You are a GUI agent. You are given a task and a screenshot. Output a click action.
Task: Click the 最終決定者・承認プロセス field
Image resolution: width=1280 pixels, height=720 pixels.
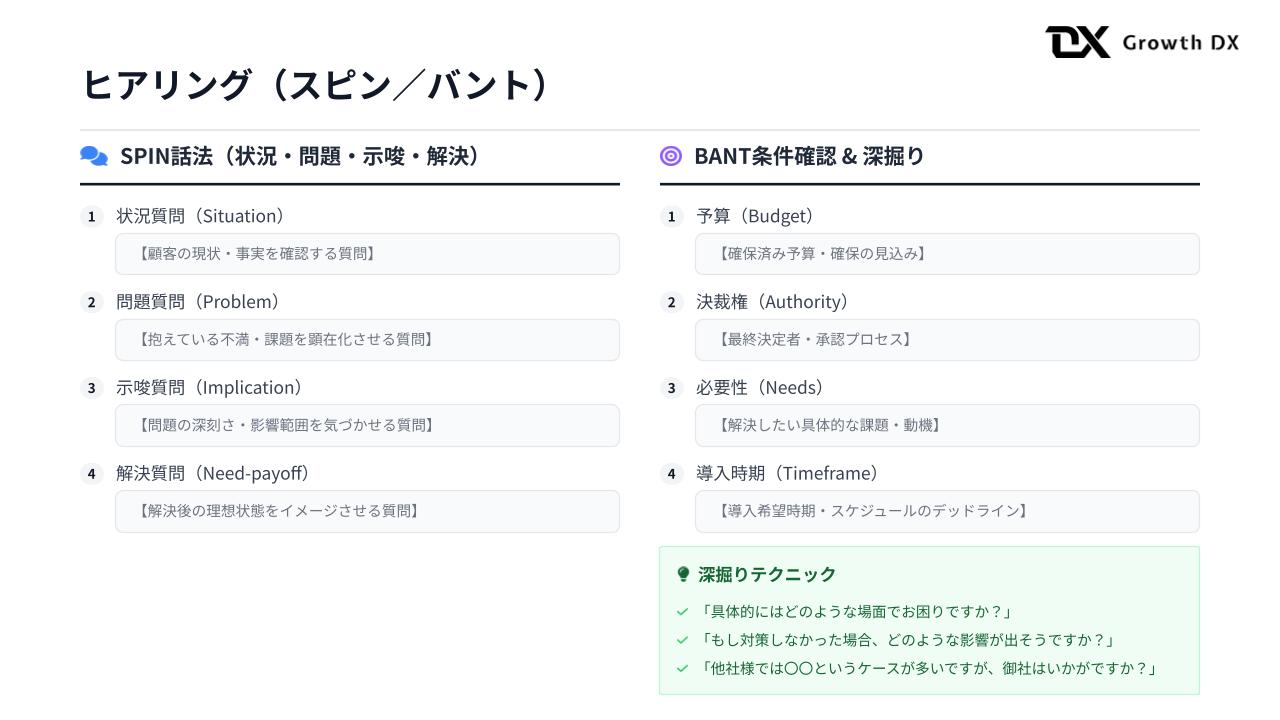tap(947, 340)
